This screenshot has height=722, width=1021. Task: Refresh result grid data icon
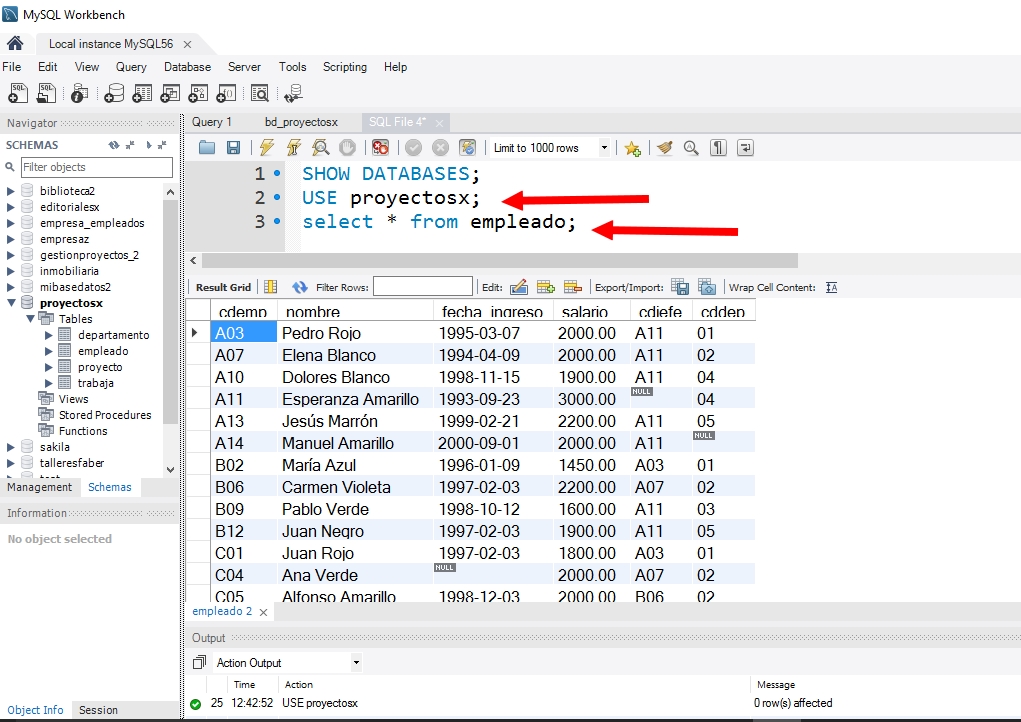click(299, 287)
